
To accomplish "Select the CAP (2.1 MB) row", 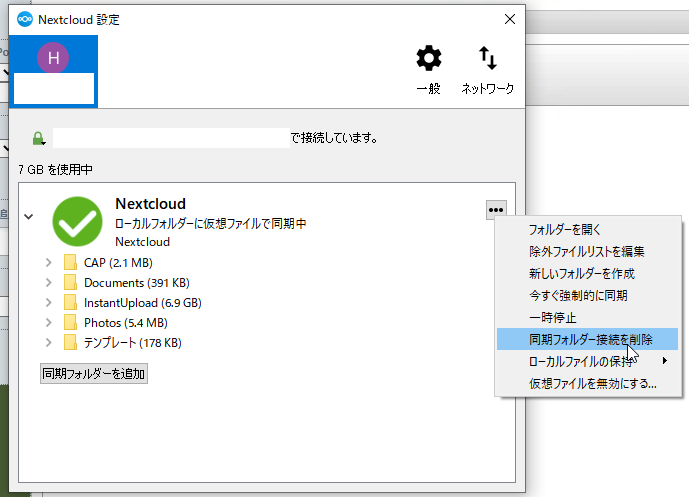I will [118, 263].
